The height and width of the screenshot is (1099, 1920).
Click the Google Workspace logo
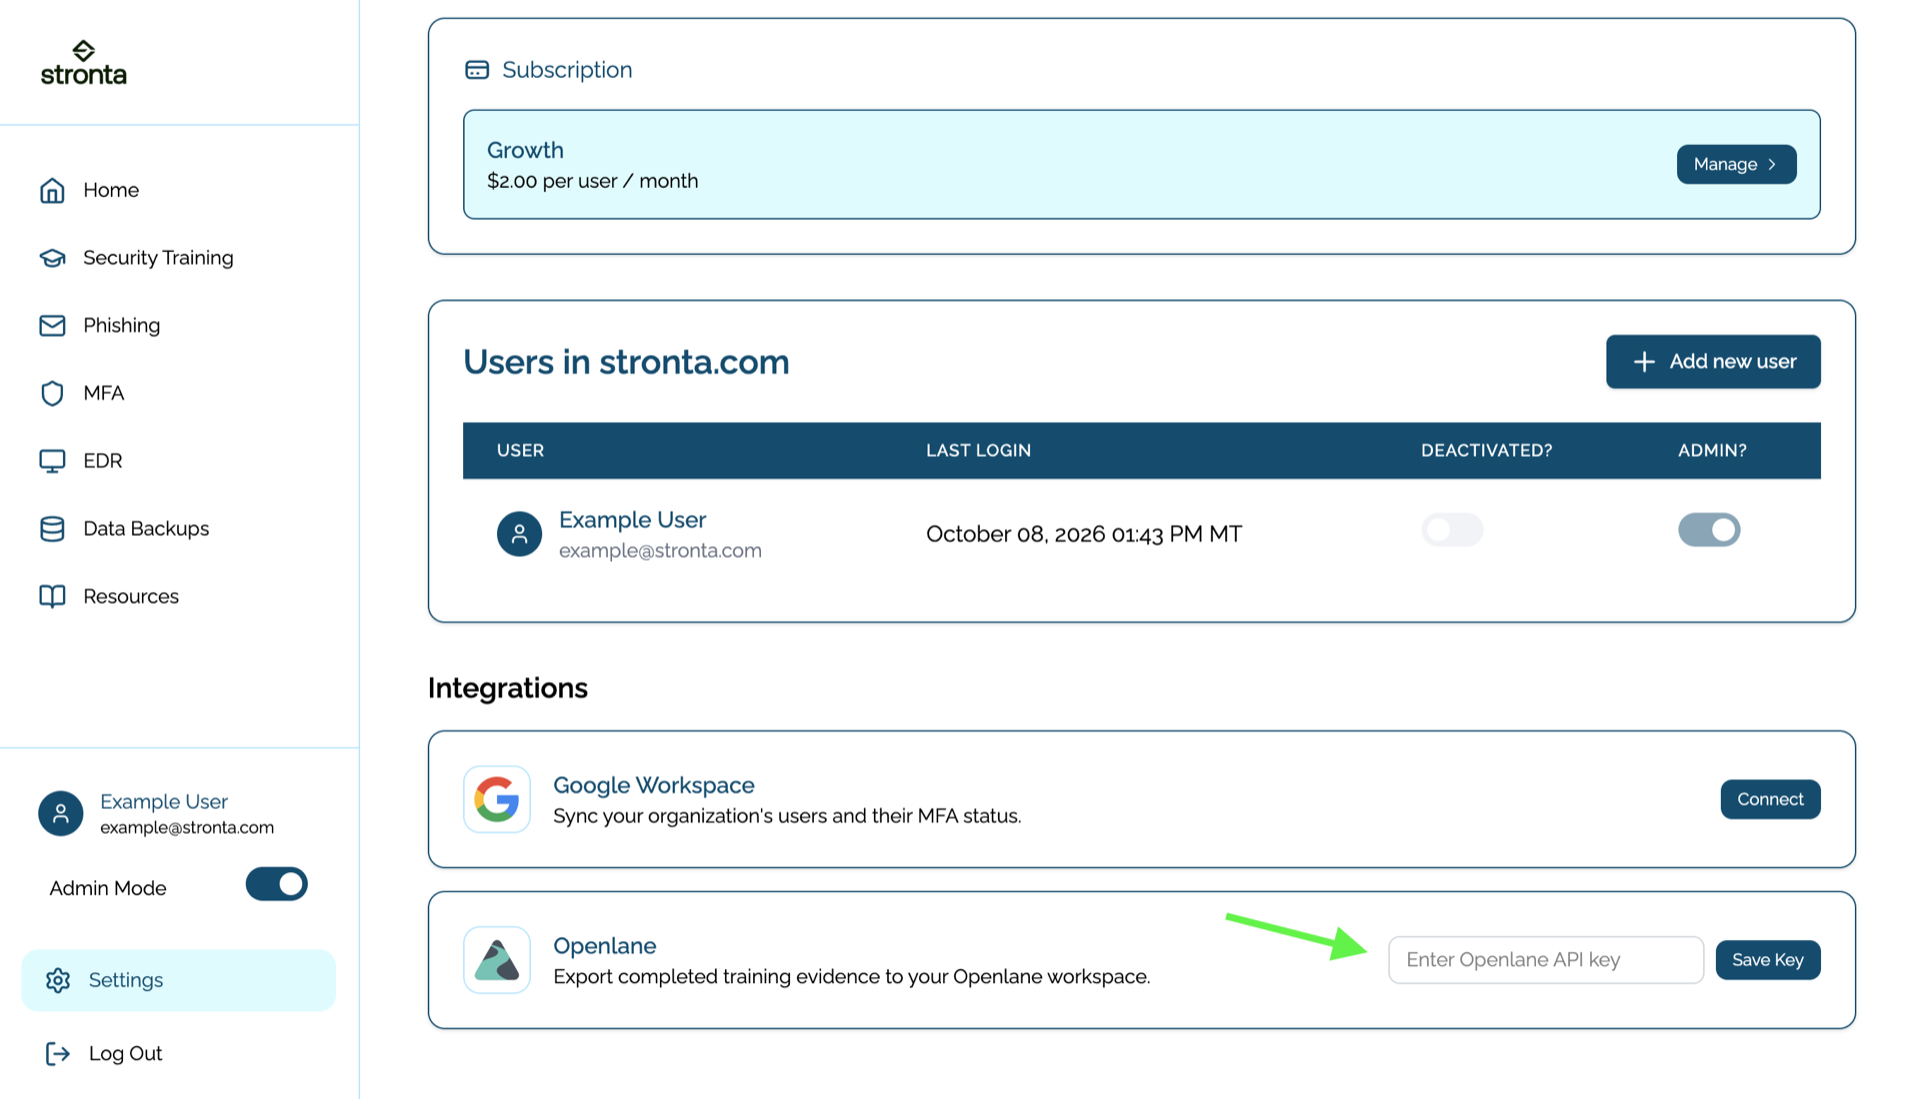(x=497, y=800)
